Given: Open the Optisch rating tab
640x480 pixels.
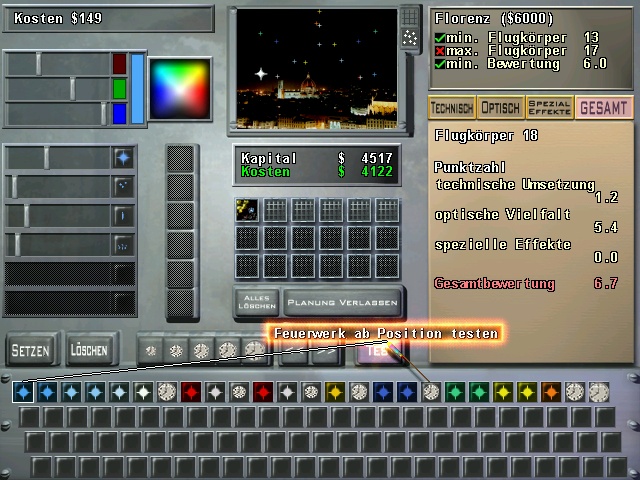Looking at the screenshot, I should pyautogui.click(x=501, y=108).
